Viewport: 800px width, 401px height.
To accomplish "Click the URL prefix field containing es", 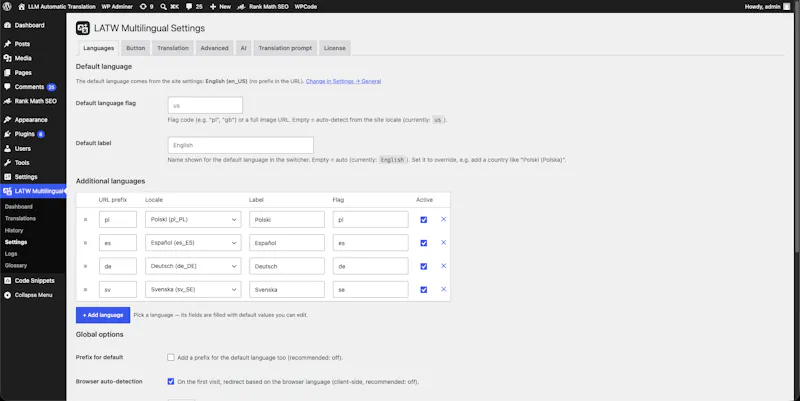I will coord(118,243).
